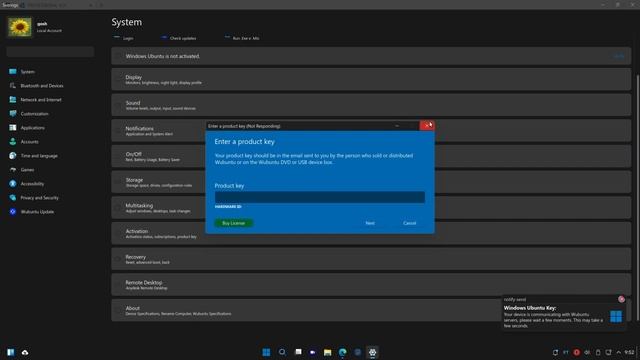
Task: Open Applications section
Action: (x=27, y=128)
